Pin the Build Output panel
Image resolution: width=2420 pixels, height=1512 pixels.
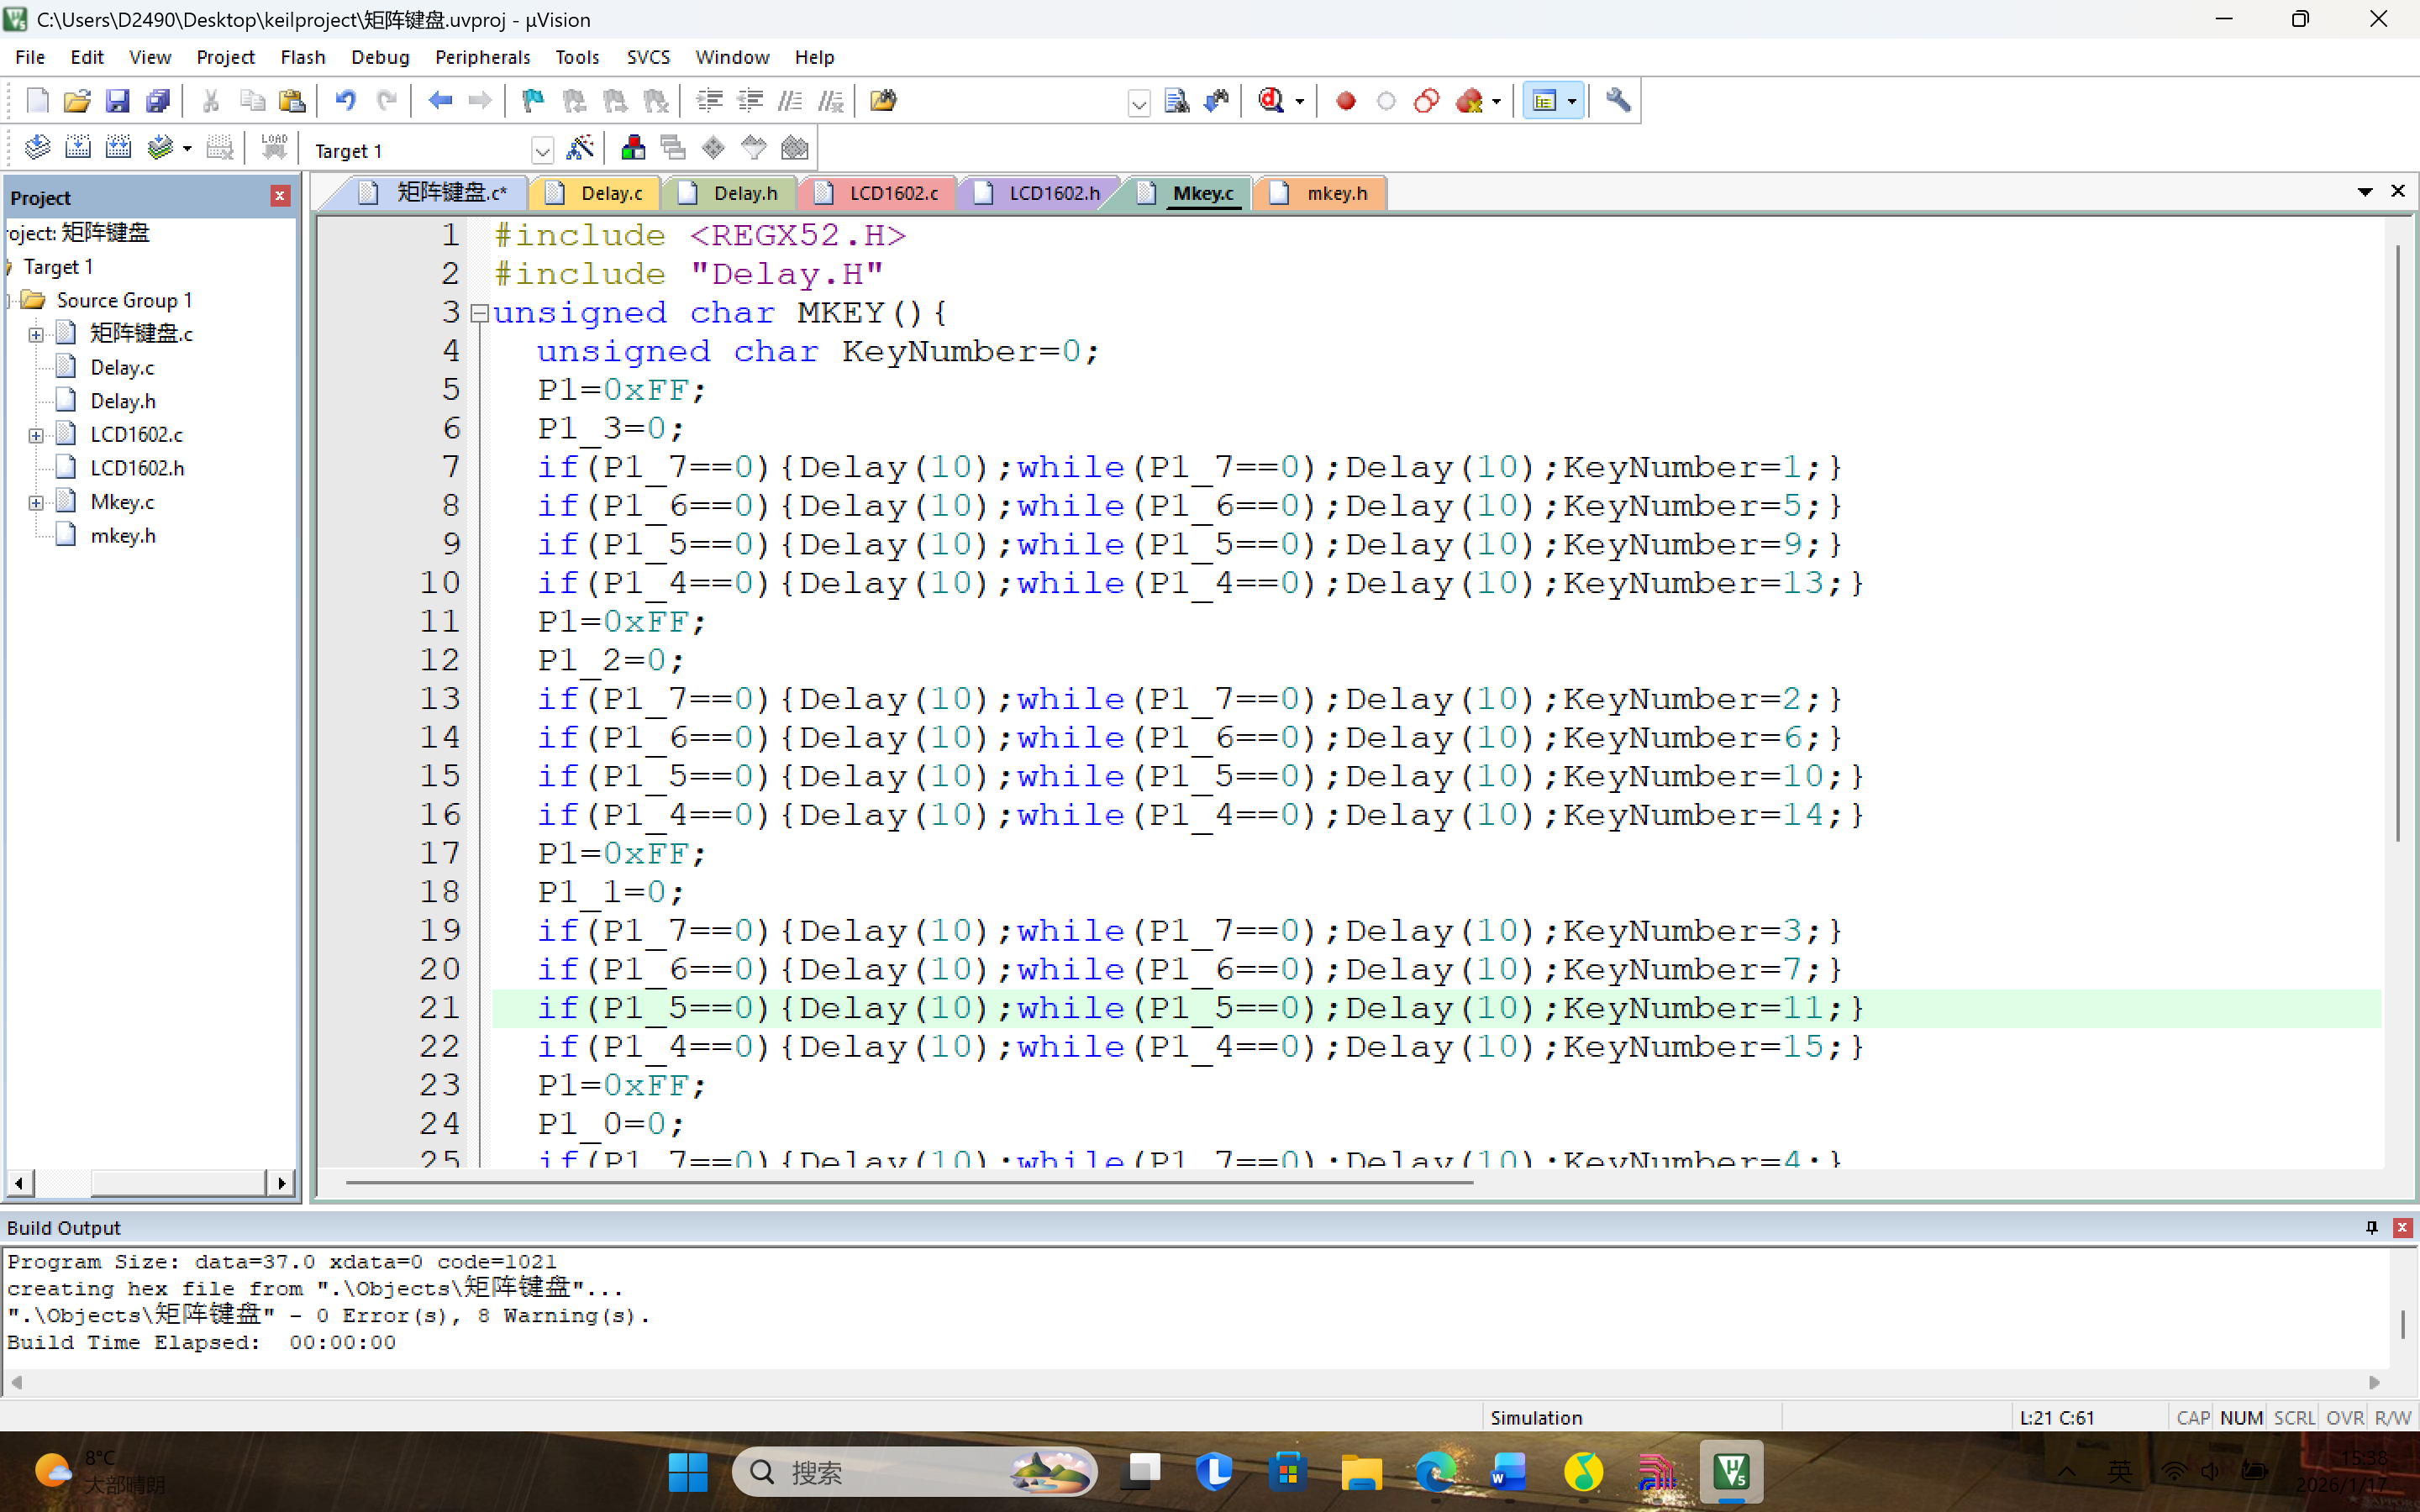[2371, 1227]
